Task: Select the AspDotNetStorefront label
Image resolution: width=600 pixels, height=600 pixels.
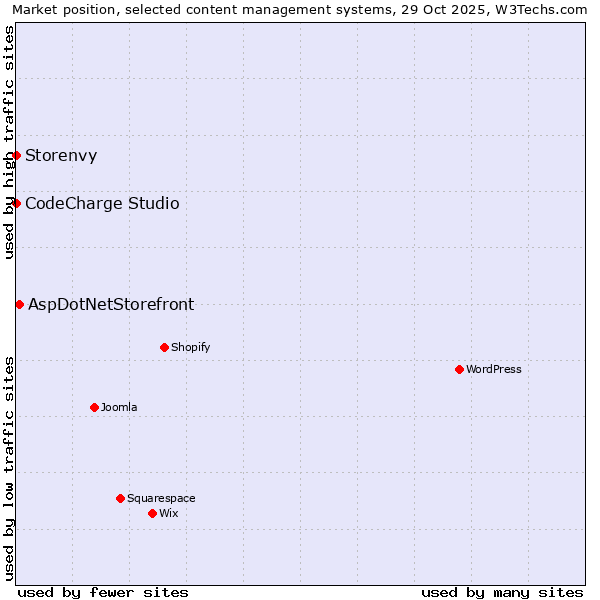Action: pyautogui.click(x=111, y=304)
